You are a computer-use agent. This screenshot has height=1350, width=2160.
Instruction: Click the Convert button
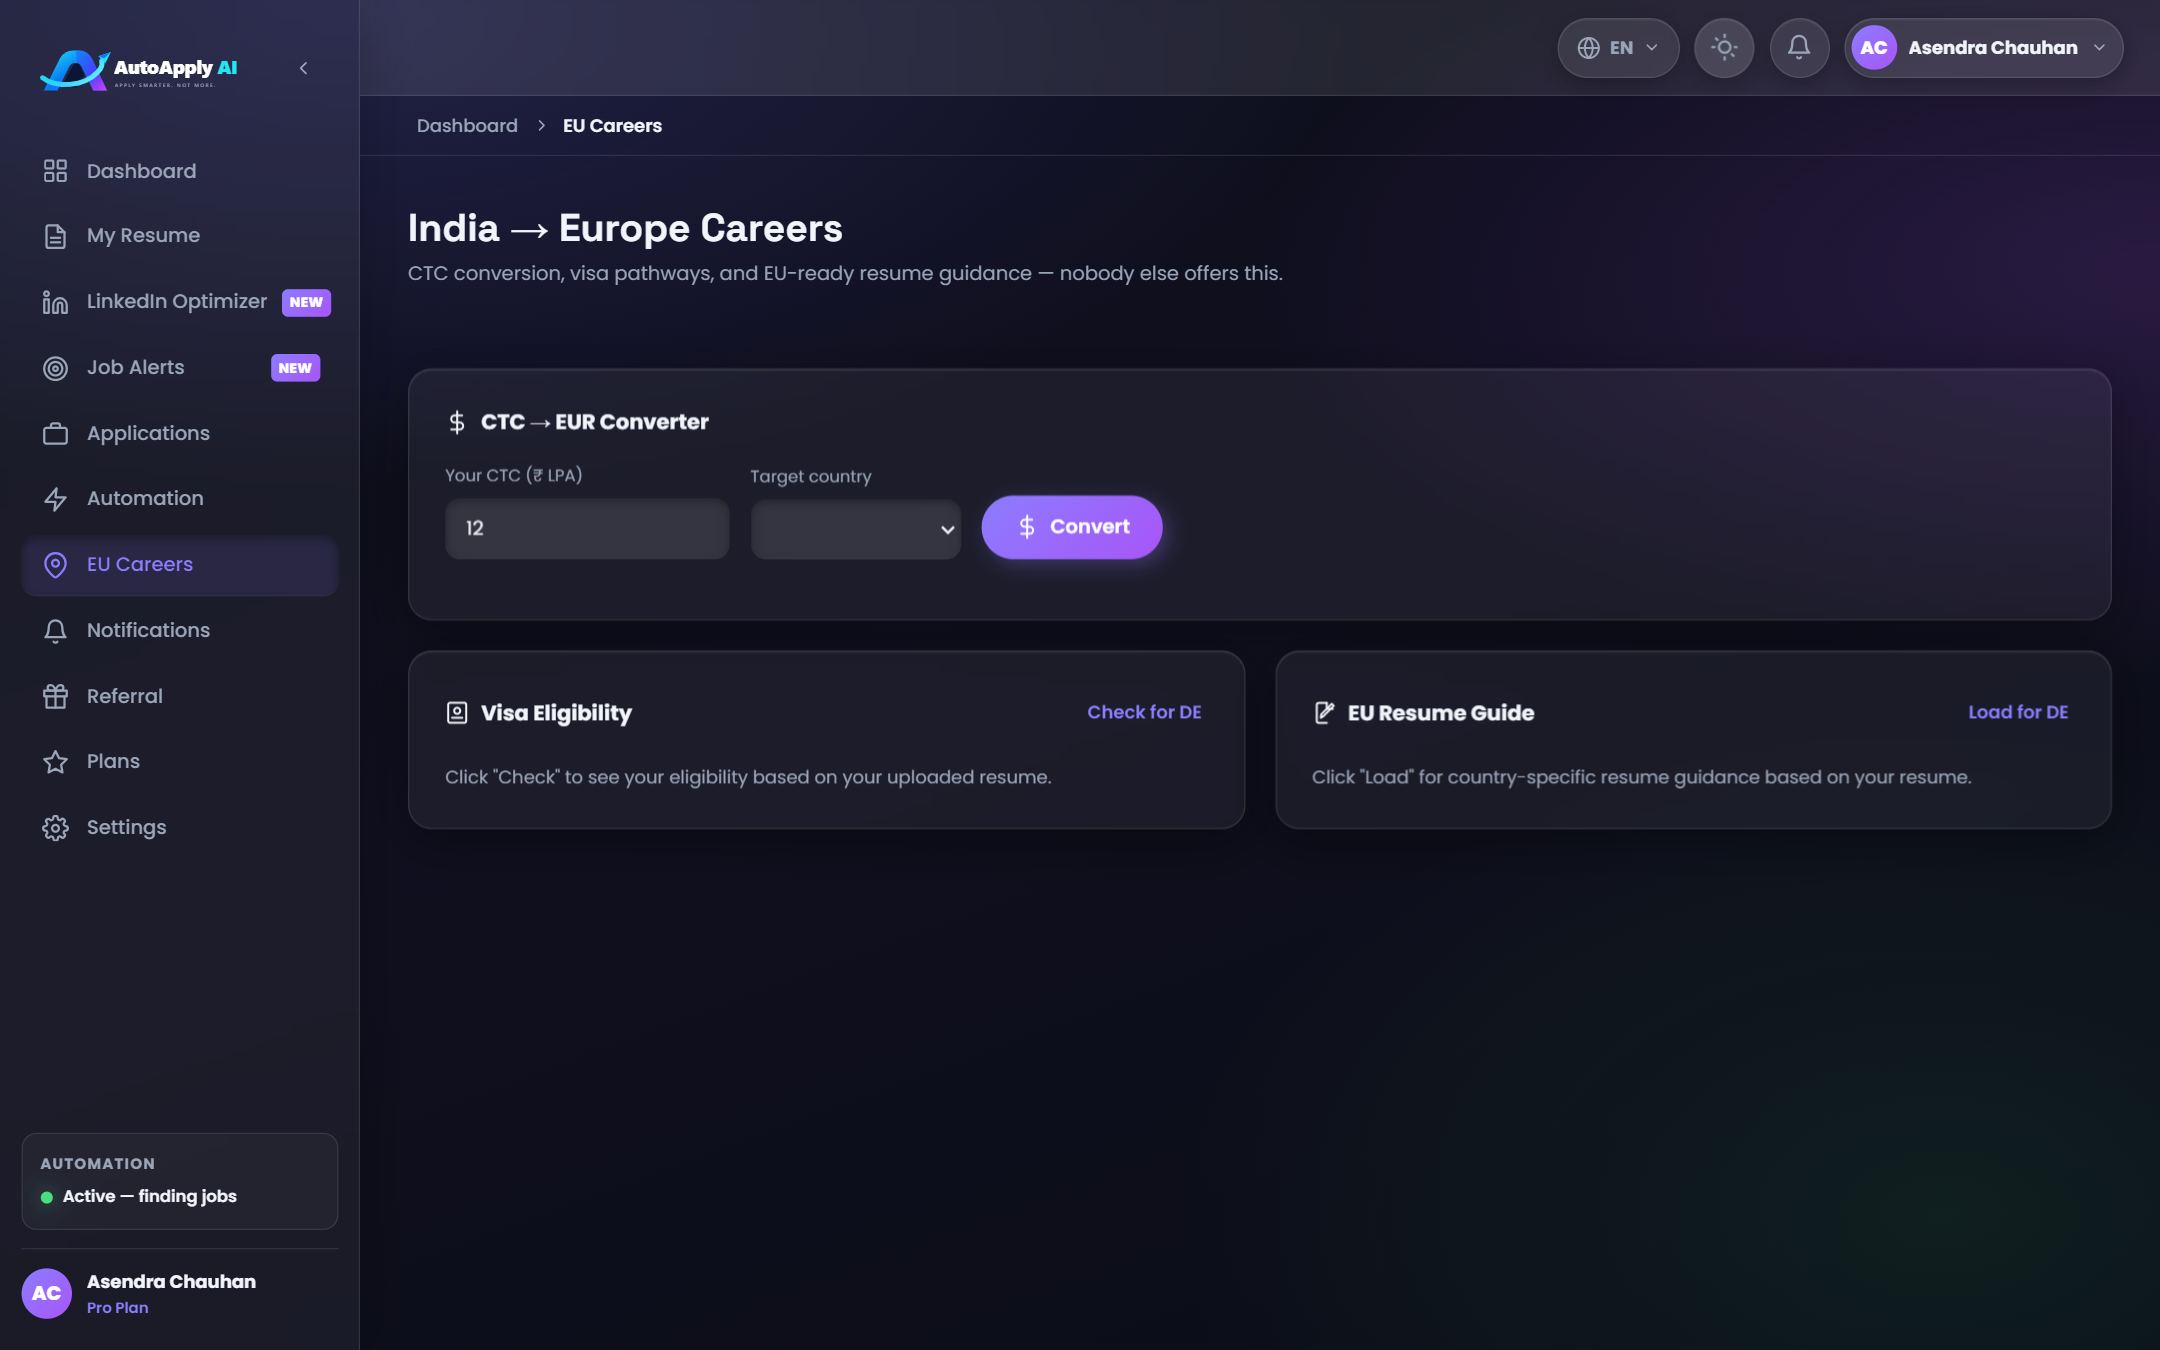tap(1072, 527)
